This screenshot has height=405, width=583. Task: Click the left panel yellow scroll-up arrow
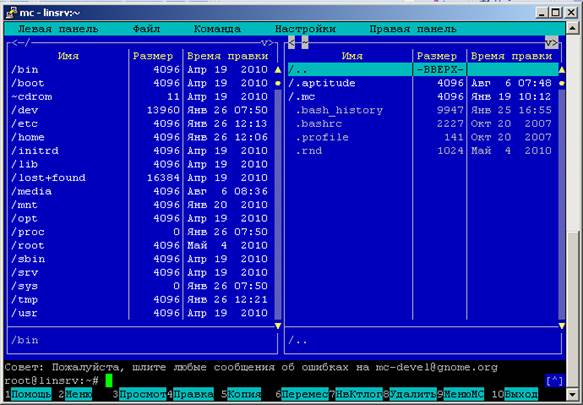[278, 70]
